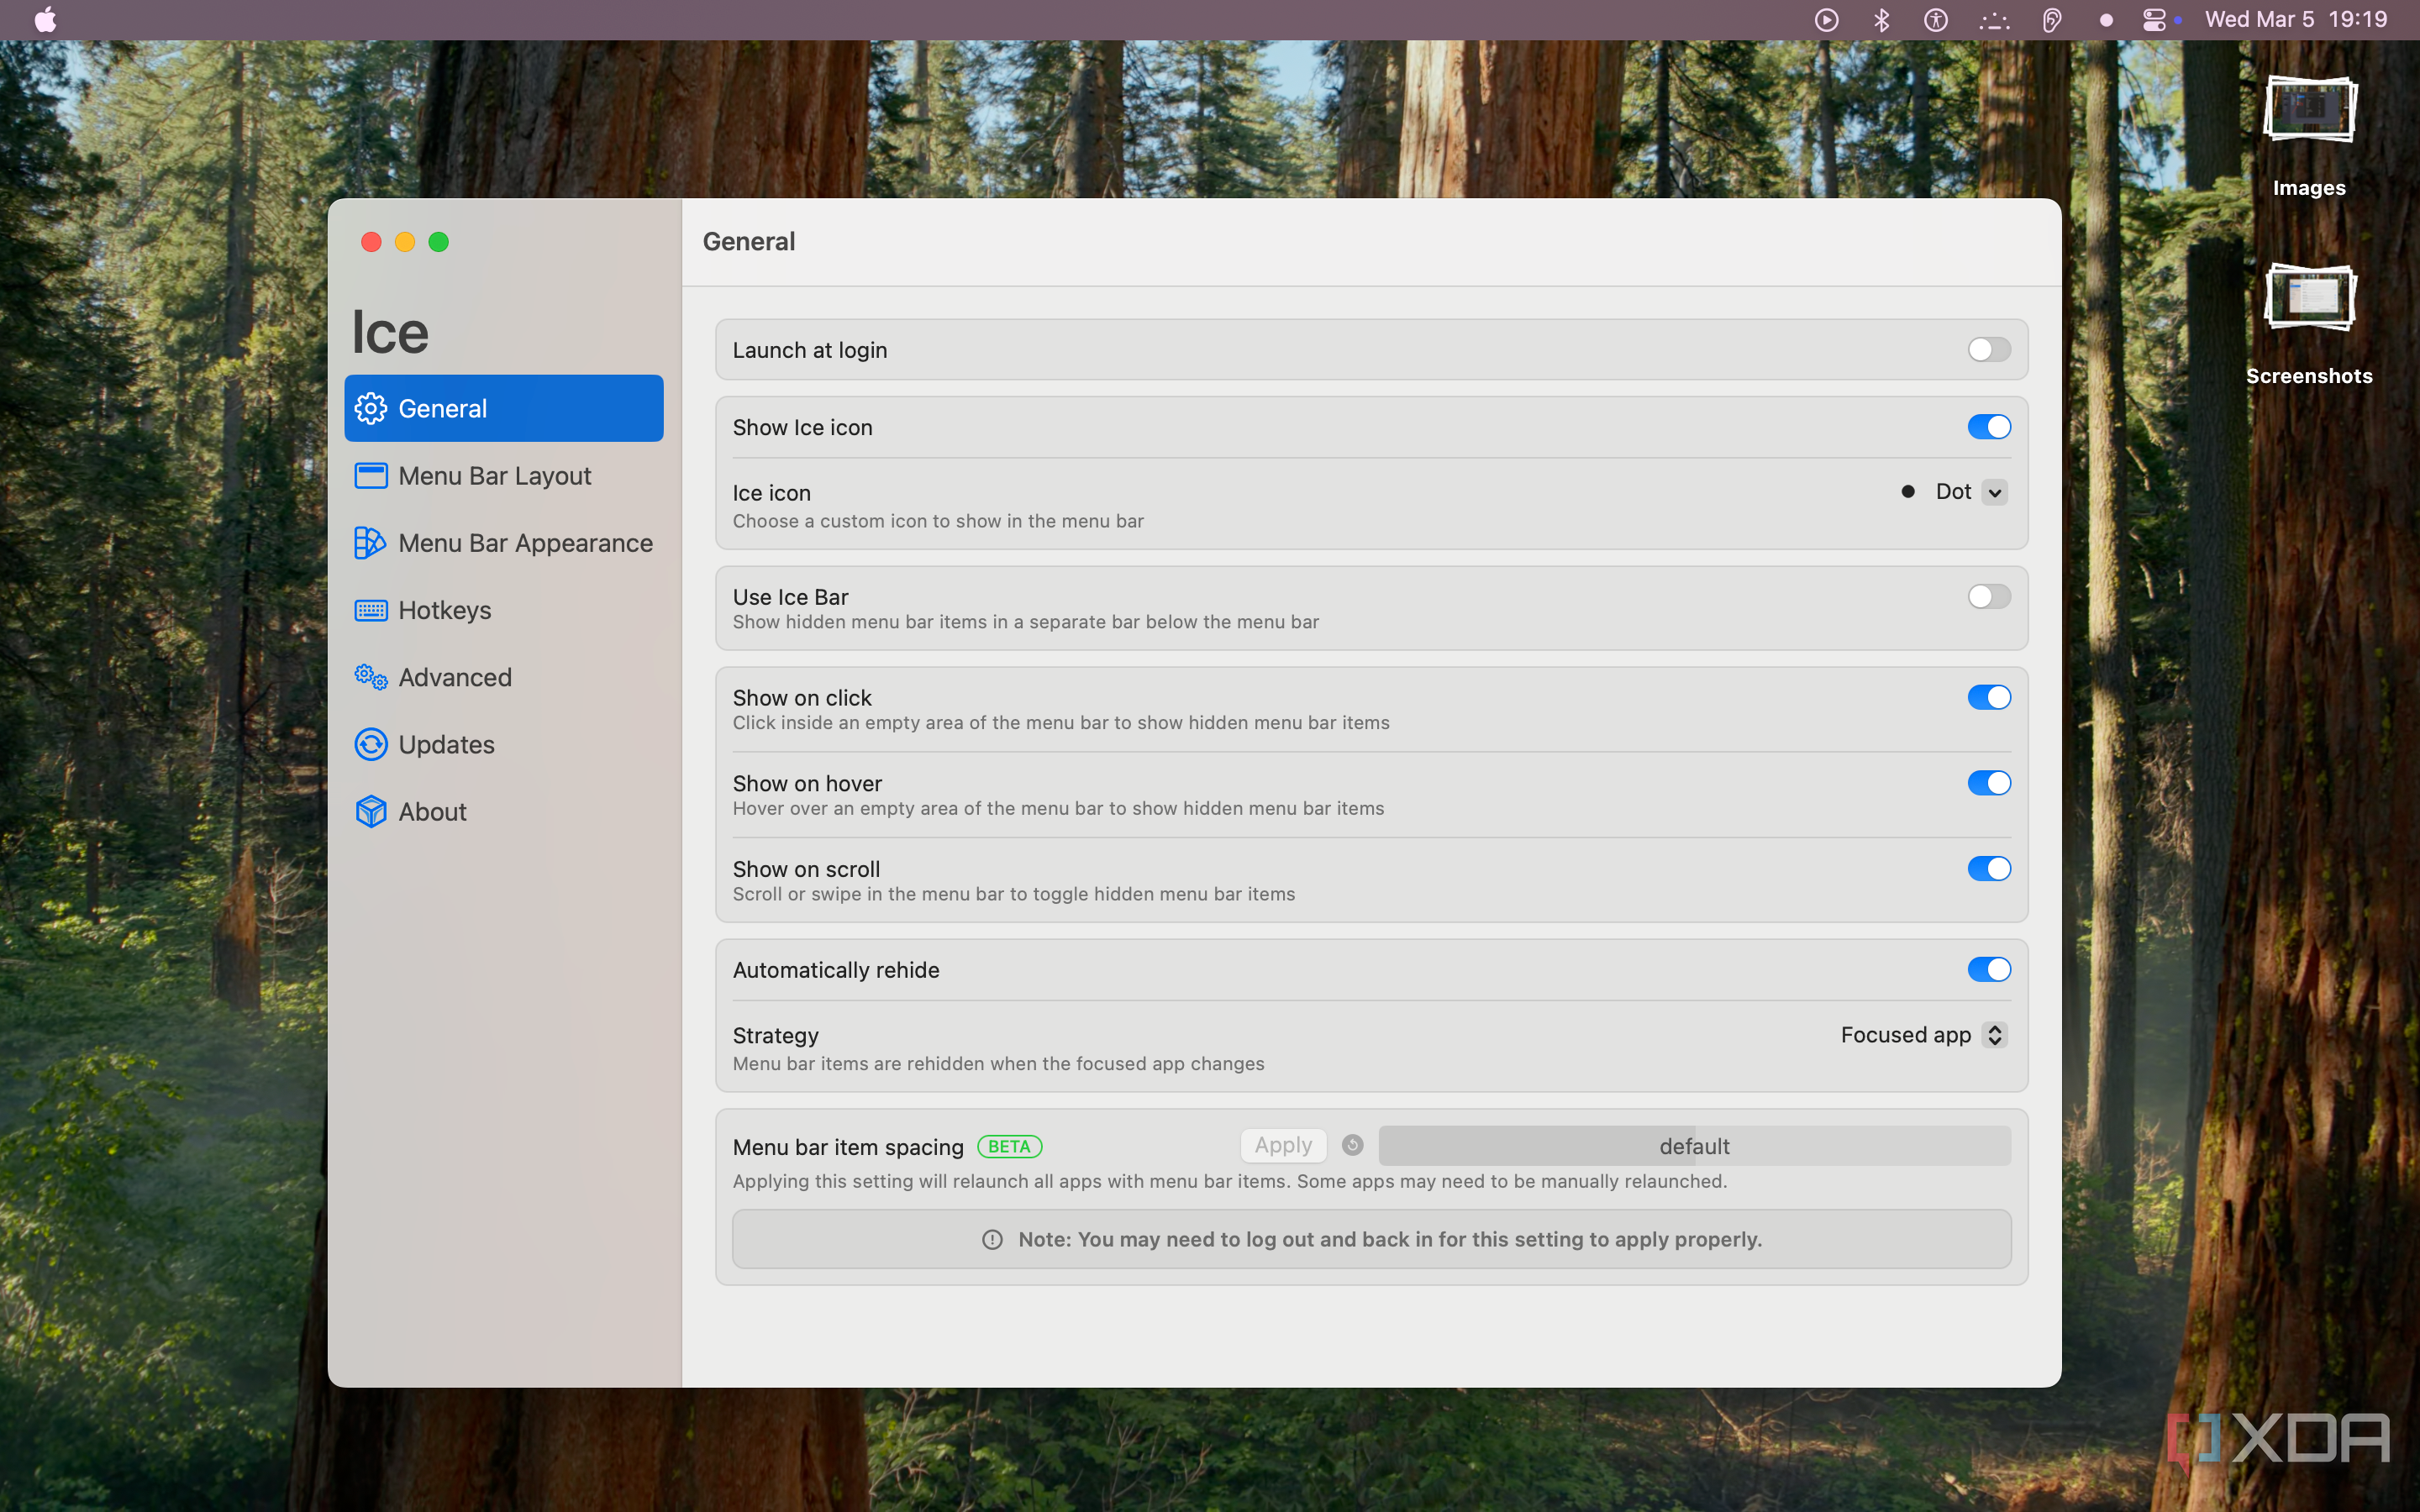The width and height of the screenshot is (2420, 1512).
Task: Open the Advanced section
Action: [x=503, y=677]
